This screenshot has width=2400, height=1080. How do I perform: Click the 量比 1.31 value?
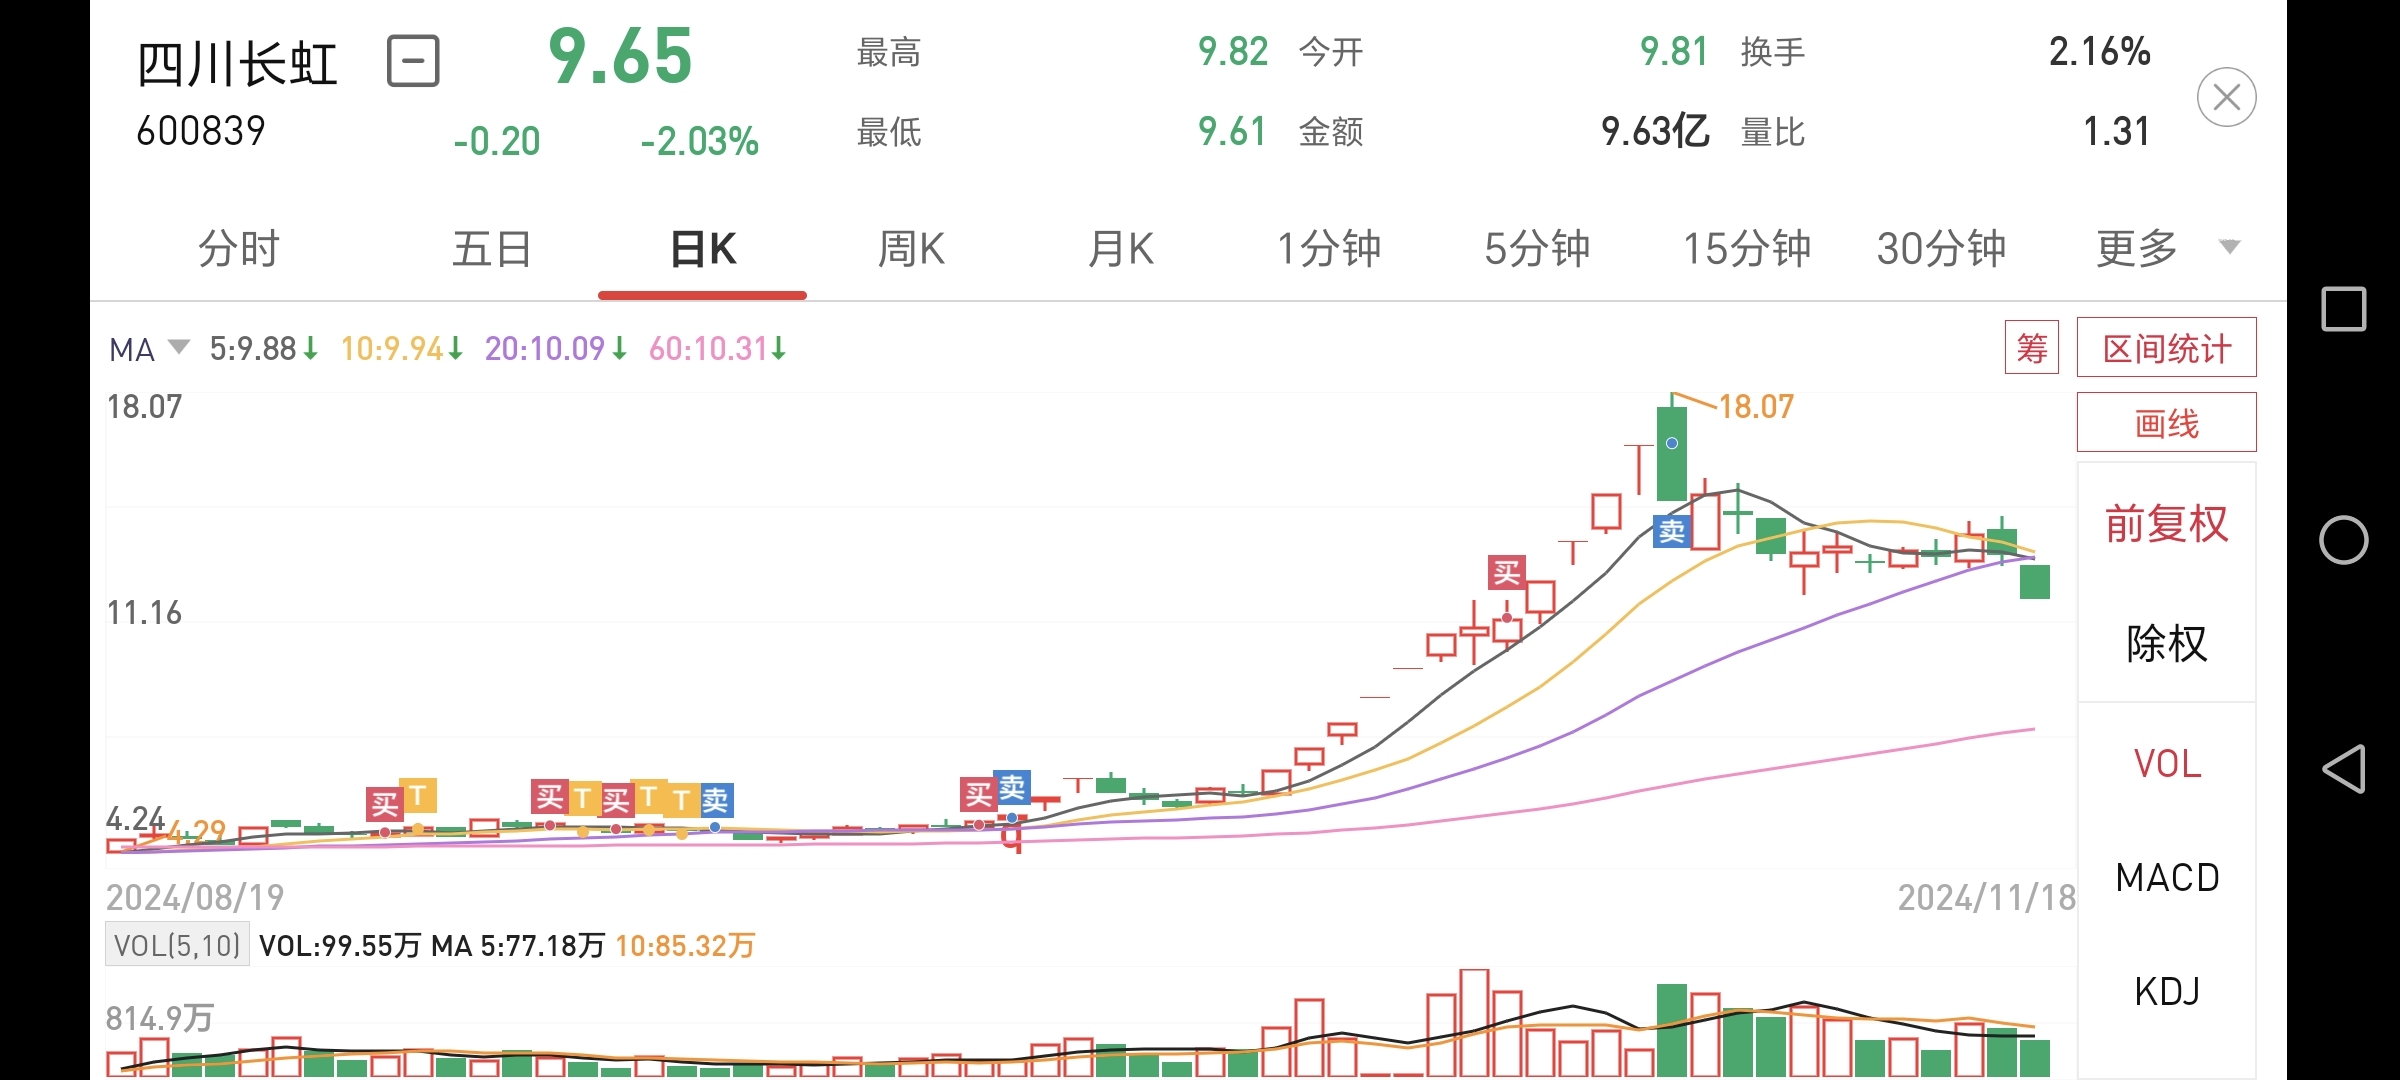coord(2115,132)
